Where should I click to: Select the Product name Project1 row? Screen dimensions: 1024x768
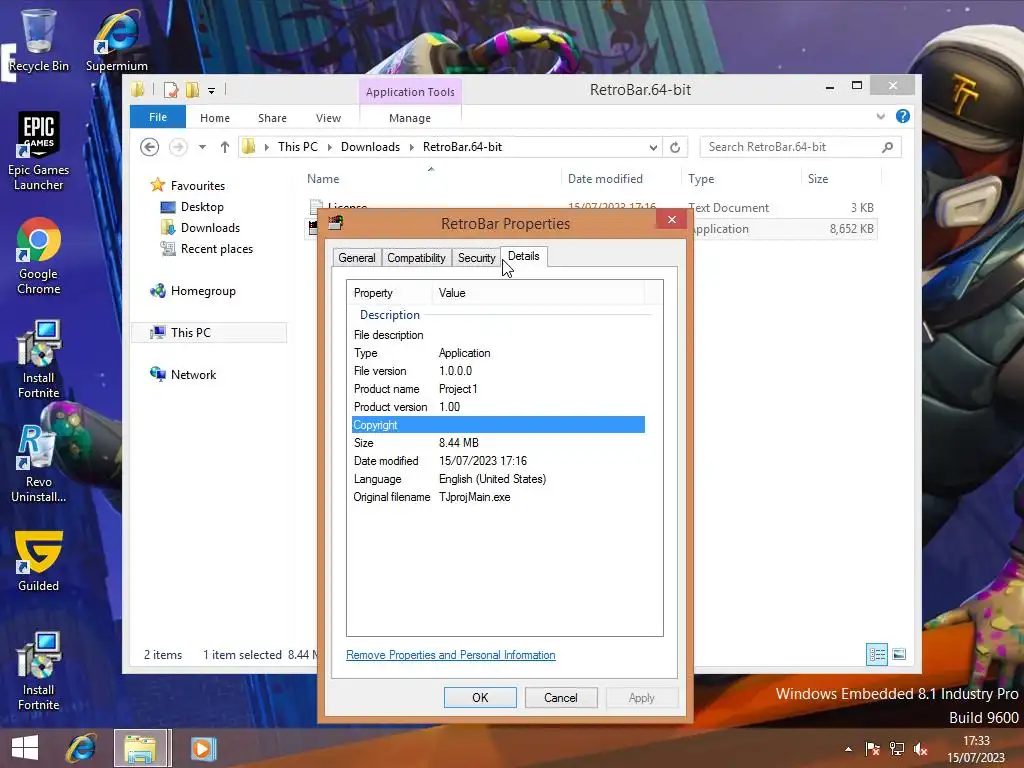(498, 389)
